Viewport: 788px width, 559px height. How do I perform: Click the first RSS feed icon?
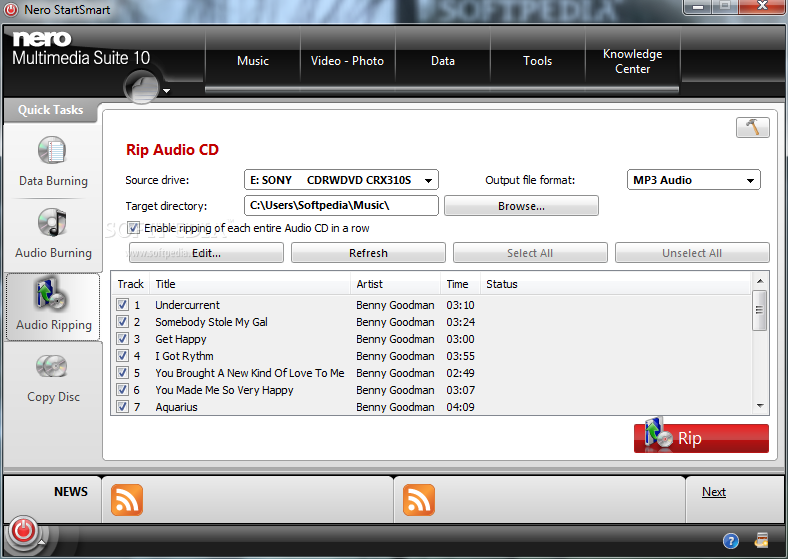127,500
